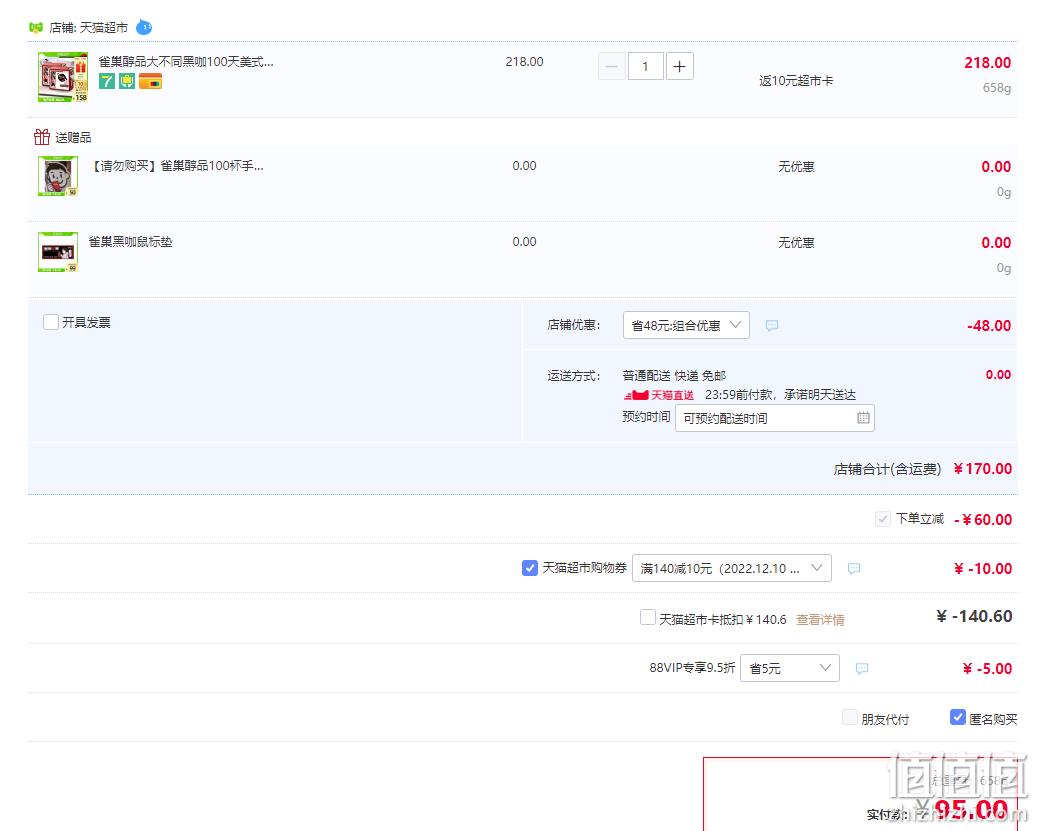Click the 店铺合计(含运费) label
The height and width of the screenshot is (831, 1037).
point(887,469)
